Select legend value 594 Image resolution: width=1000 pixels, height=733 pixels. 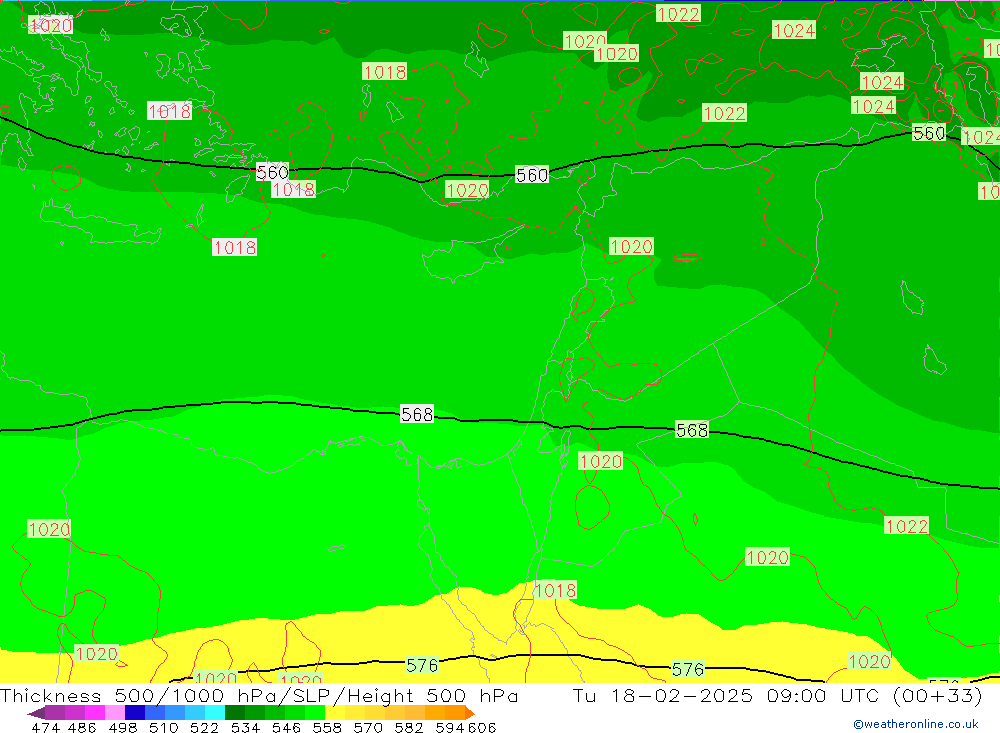(449, 727)
